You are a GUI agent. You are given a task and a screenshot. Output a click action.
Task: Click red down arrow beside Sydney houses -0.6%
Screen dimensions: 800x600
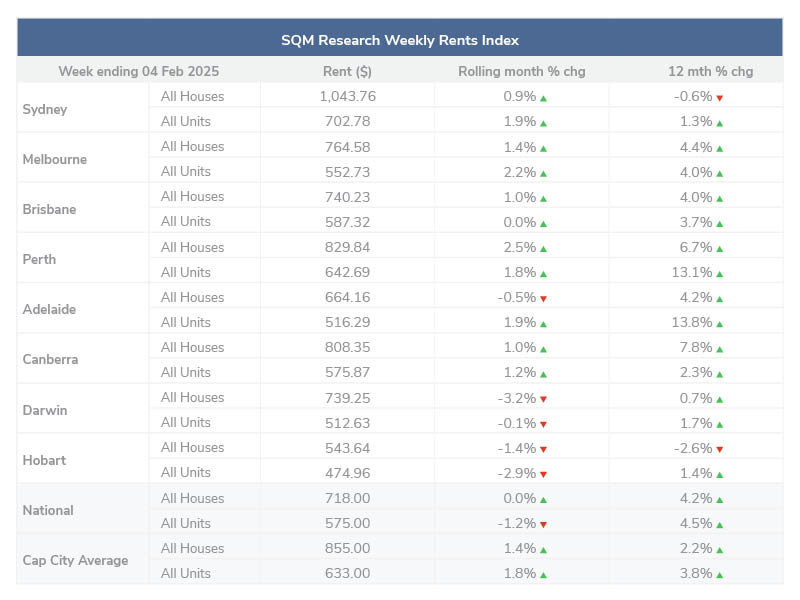click(x=719, y=98)
